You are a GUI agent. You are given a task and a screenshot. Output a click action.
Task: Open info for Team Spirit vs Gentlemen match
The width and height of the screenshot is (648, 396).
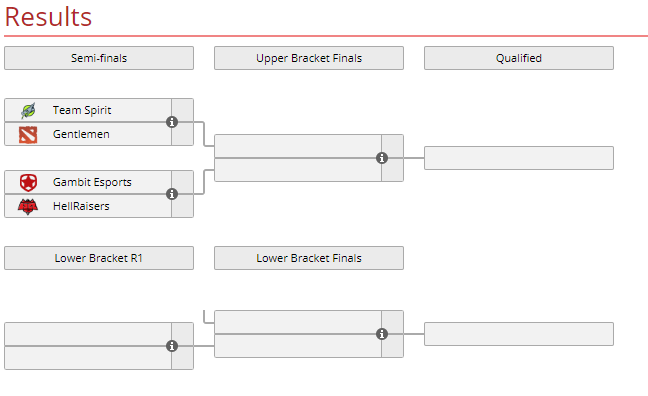[172, 122]
